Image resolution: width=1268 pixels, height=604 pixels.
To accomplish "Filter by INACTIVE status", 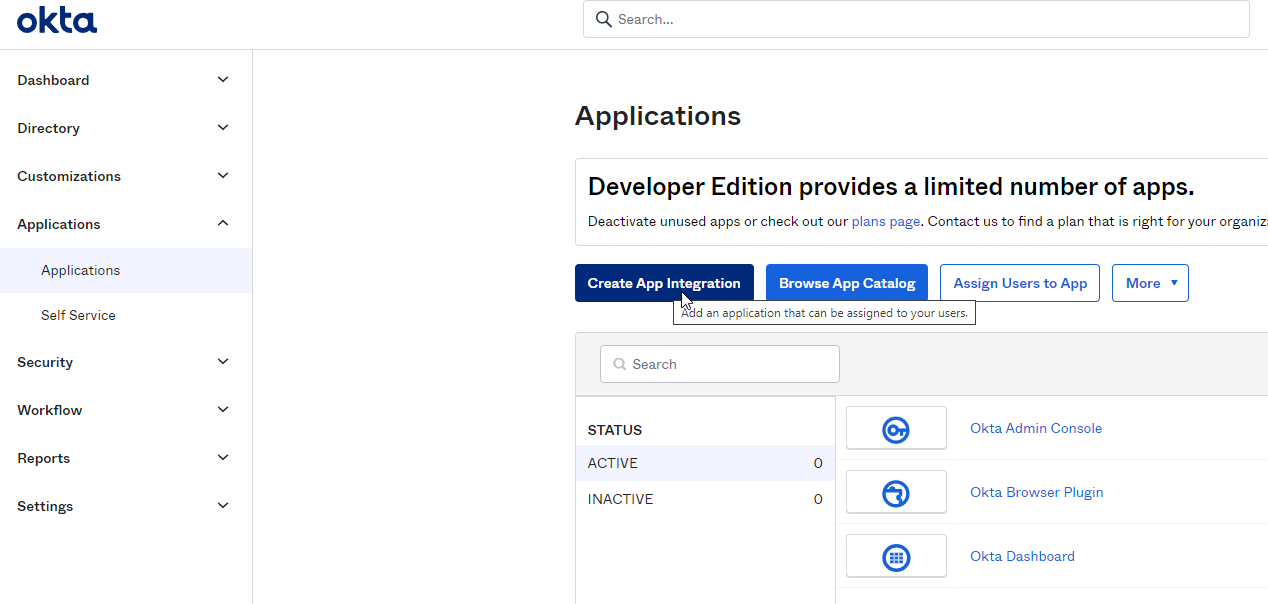I will click(x=620, y=499).
